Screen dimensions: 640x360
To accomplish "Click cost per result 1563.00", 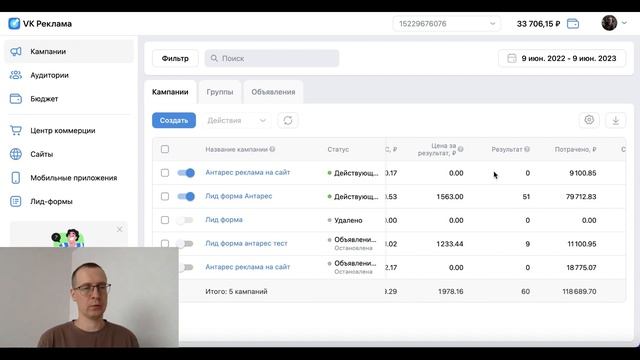I will [x=450, y=197].
